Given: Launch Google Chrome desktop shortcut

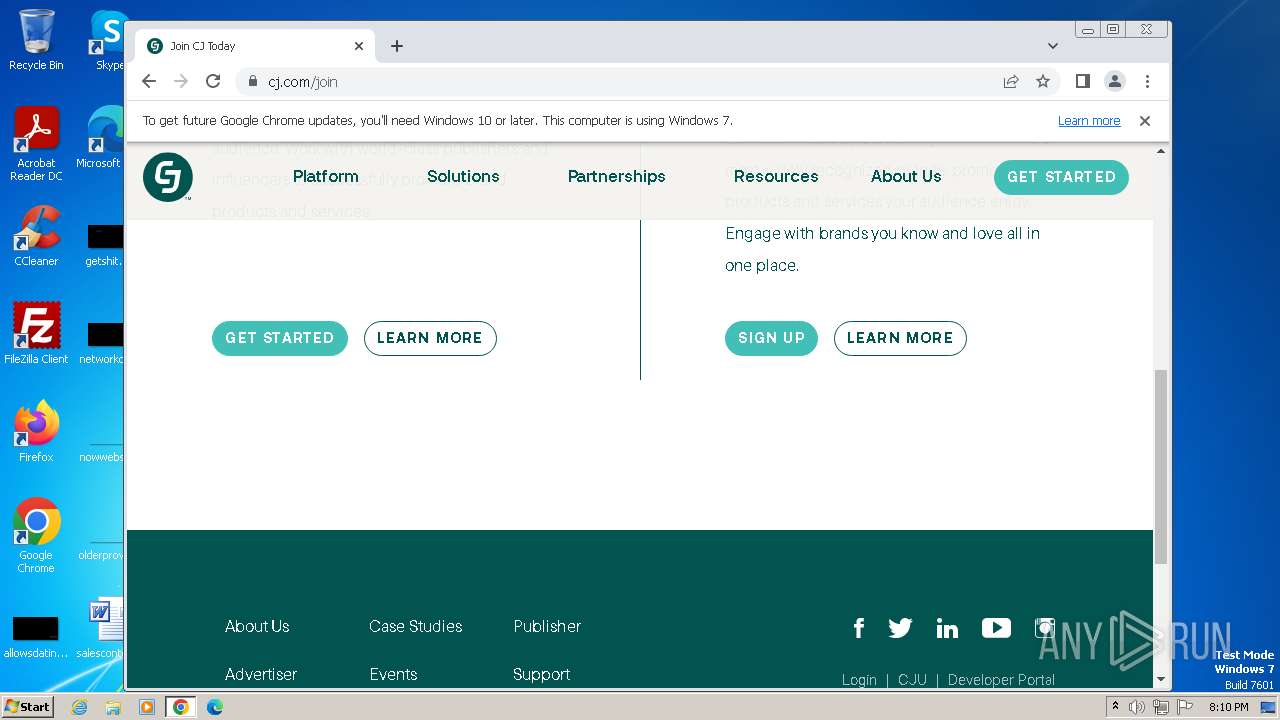Looking at the screenshot, I should 36,536.
